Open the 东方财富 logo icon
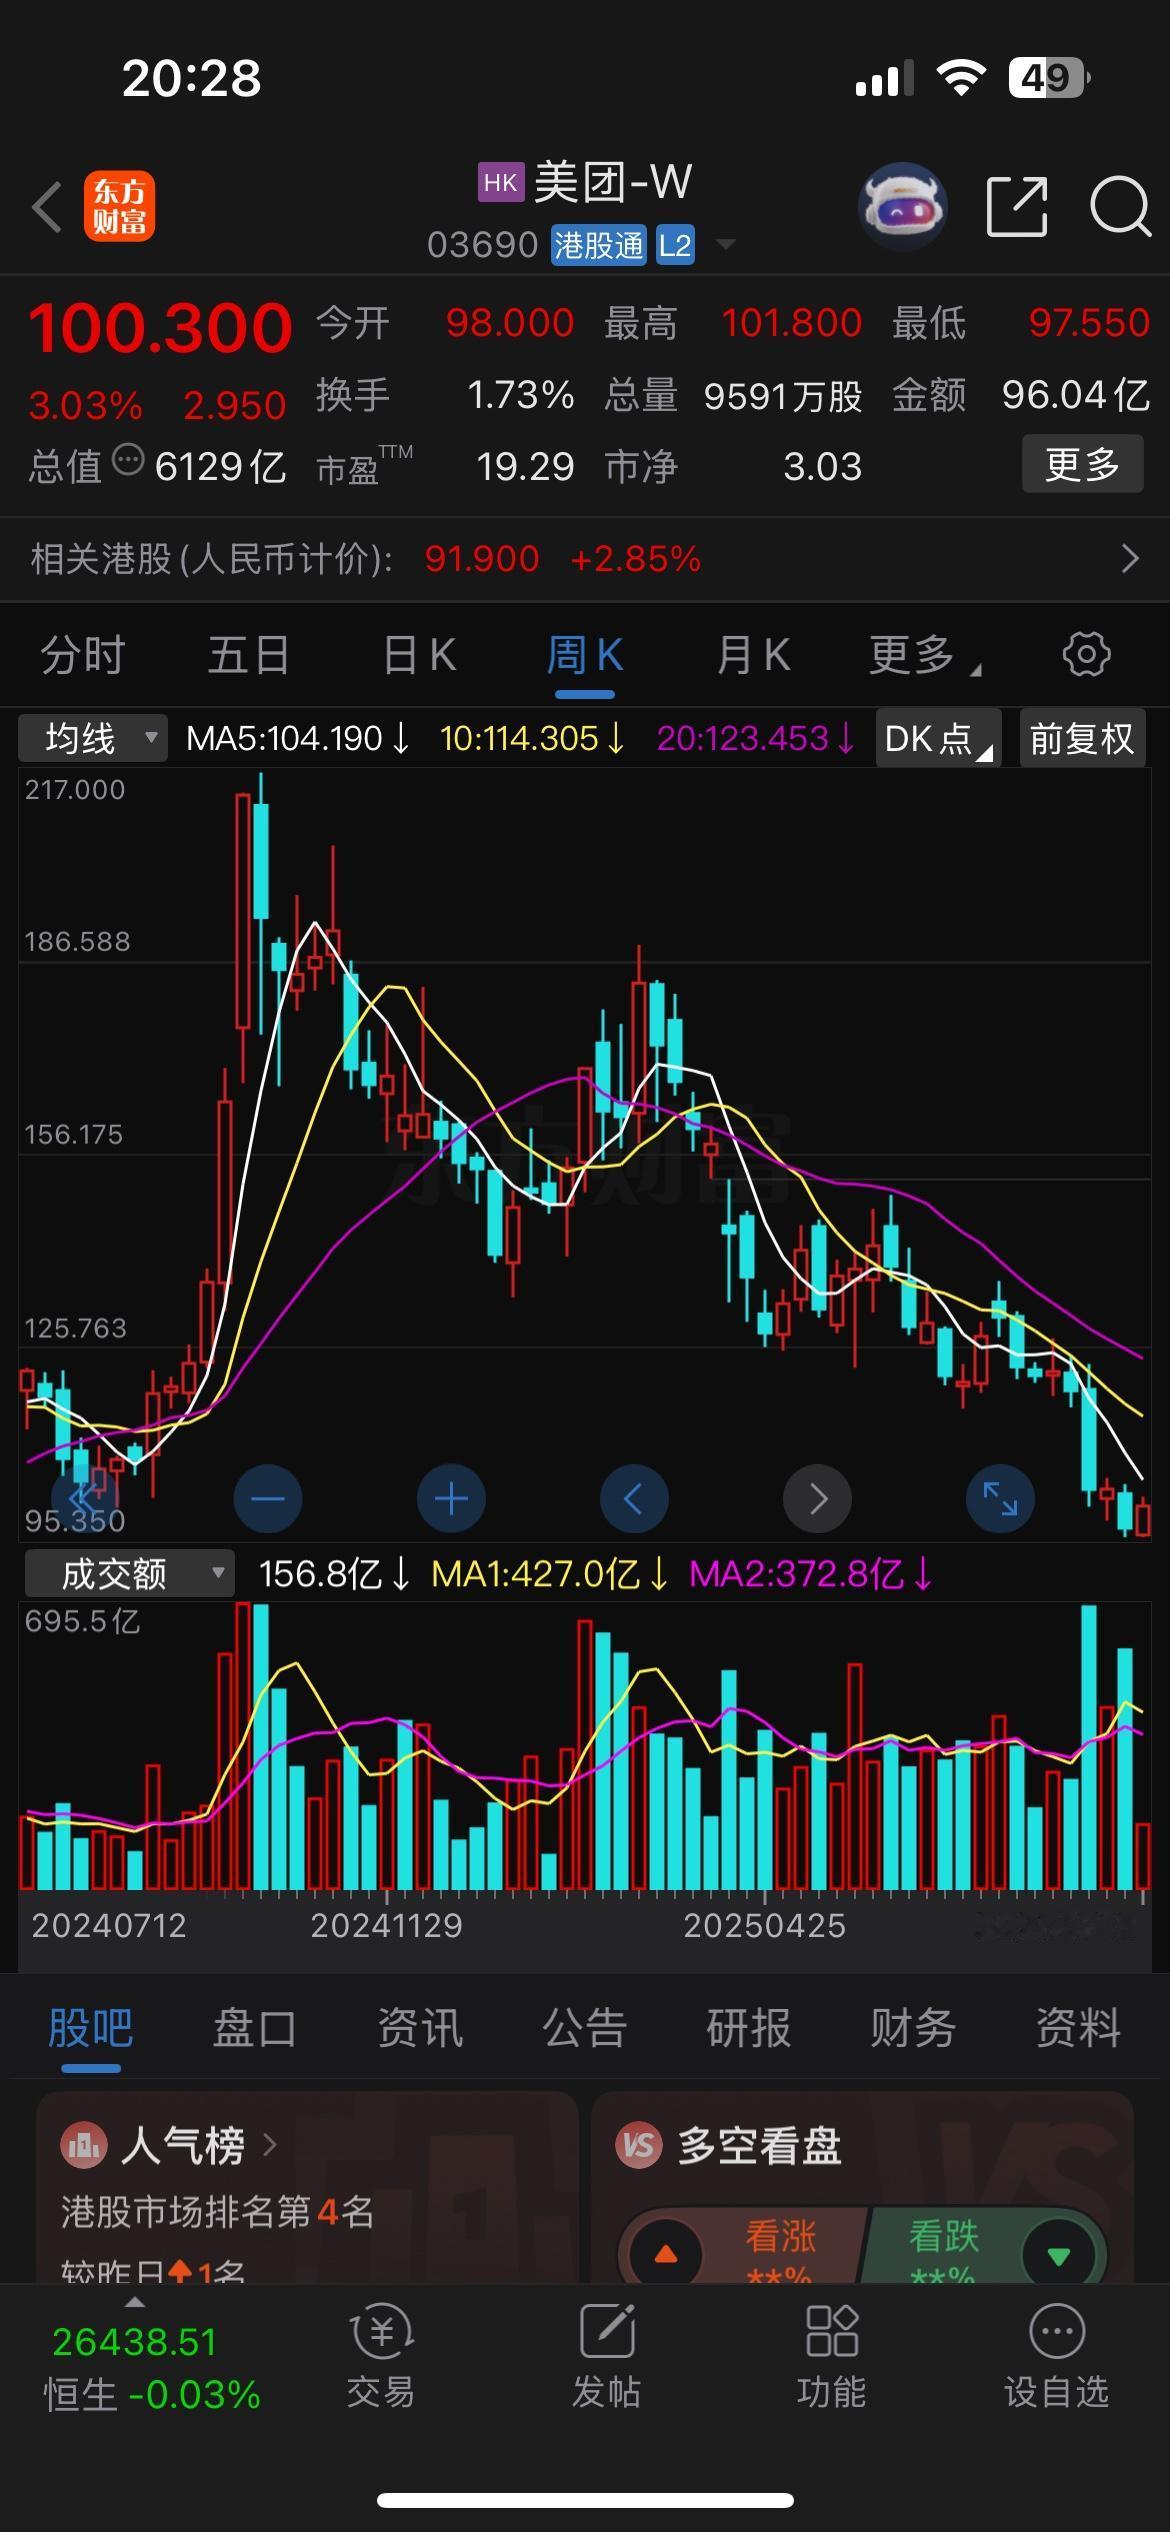Image resolution: width=1170 pixels, height=2532 pixels. pos(119,207)
